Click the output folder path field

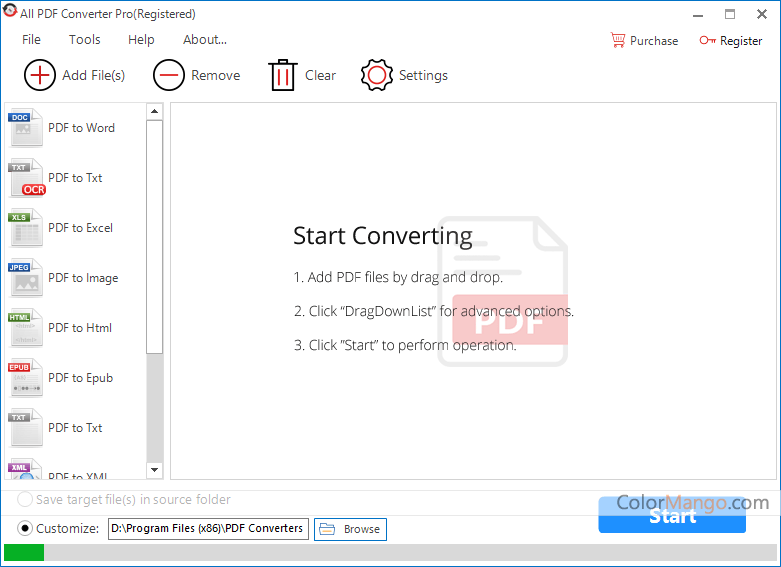tap(208, 529)
